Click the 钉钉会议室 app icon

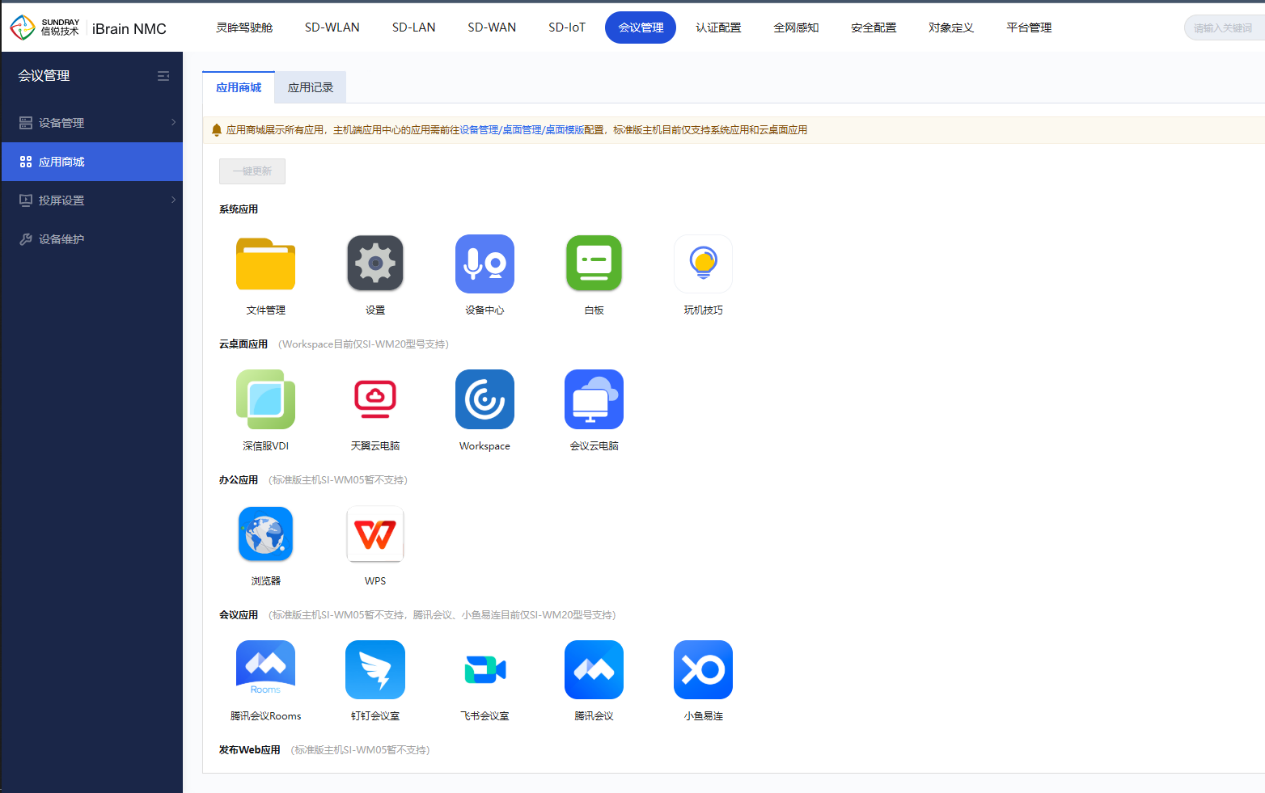pyautogui.click(x=375, y=669)
